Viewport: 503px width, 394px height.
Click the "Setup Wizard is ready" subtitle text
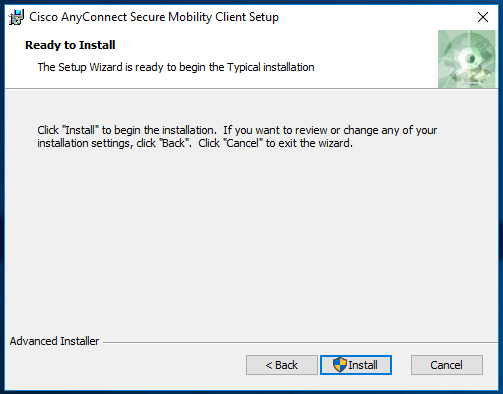176,67
